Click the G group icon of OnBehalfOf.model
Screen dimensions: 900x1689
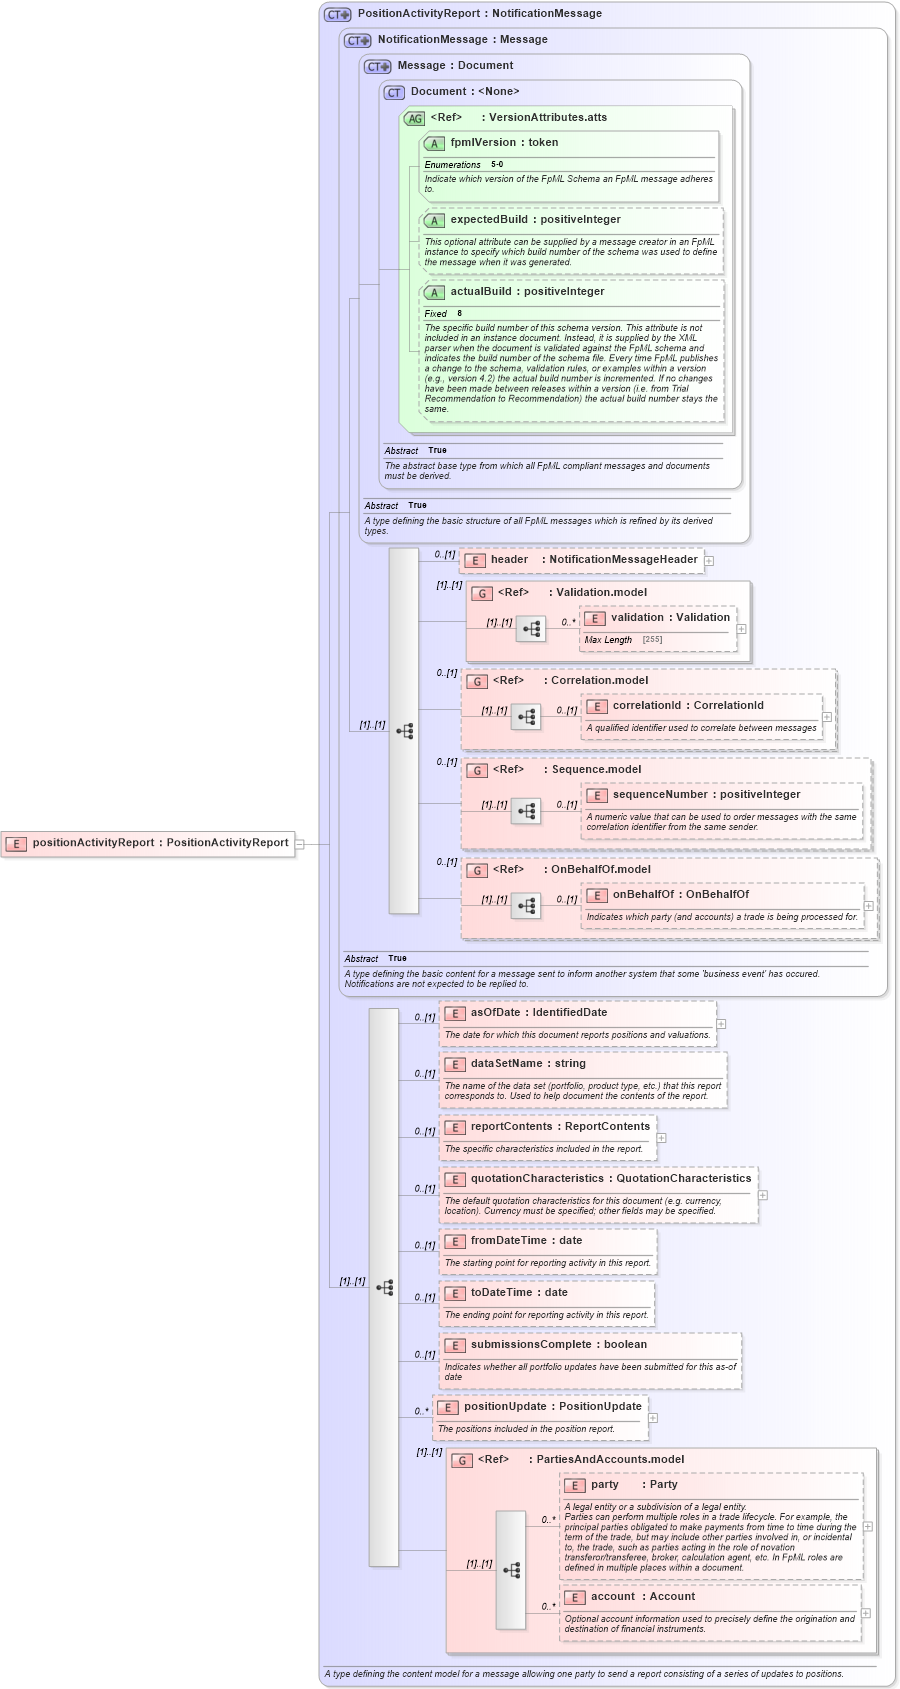(x=477, y=870)
